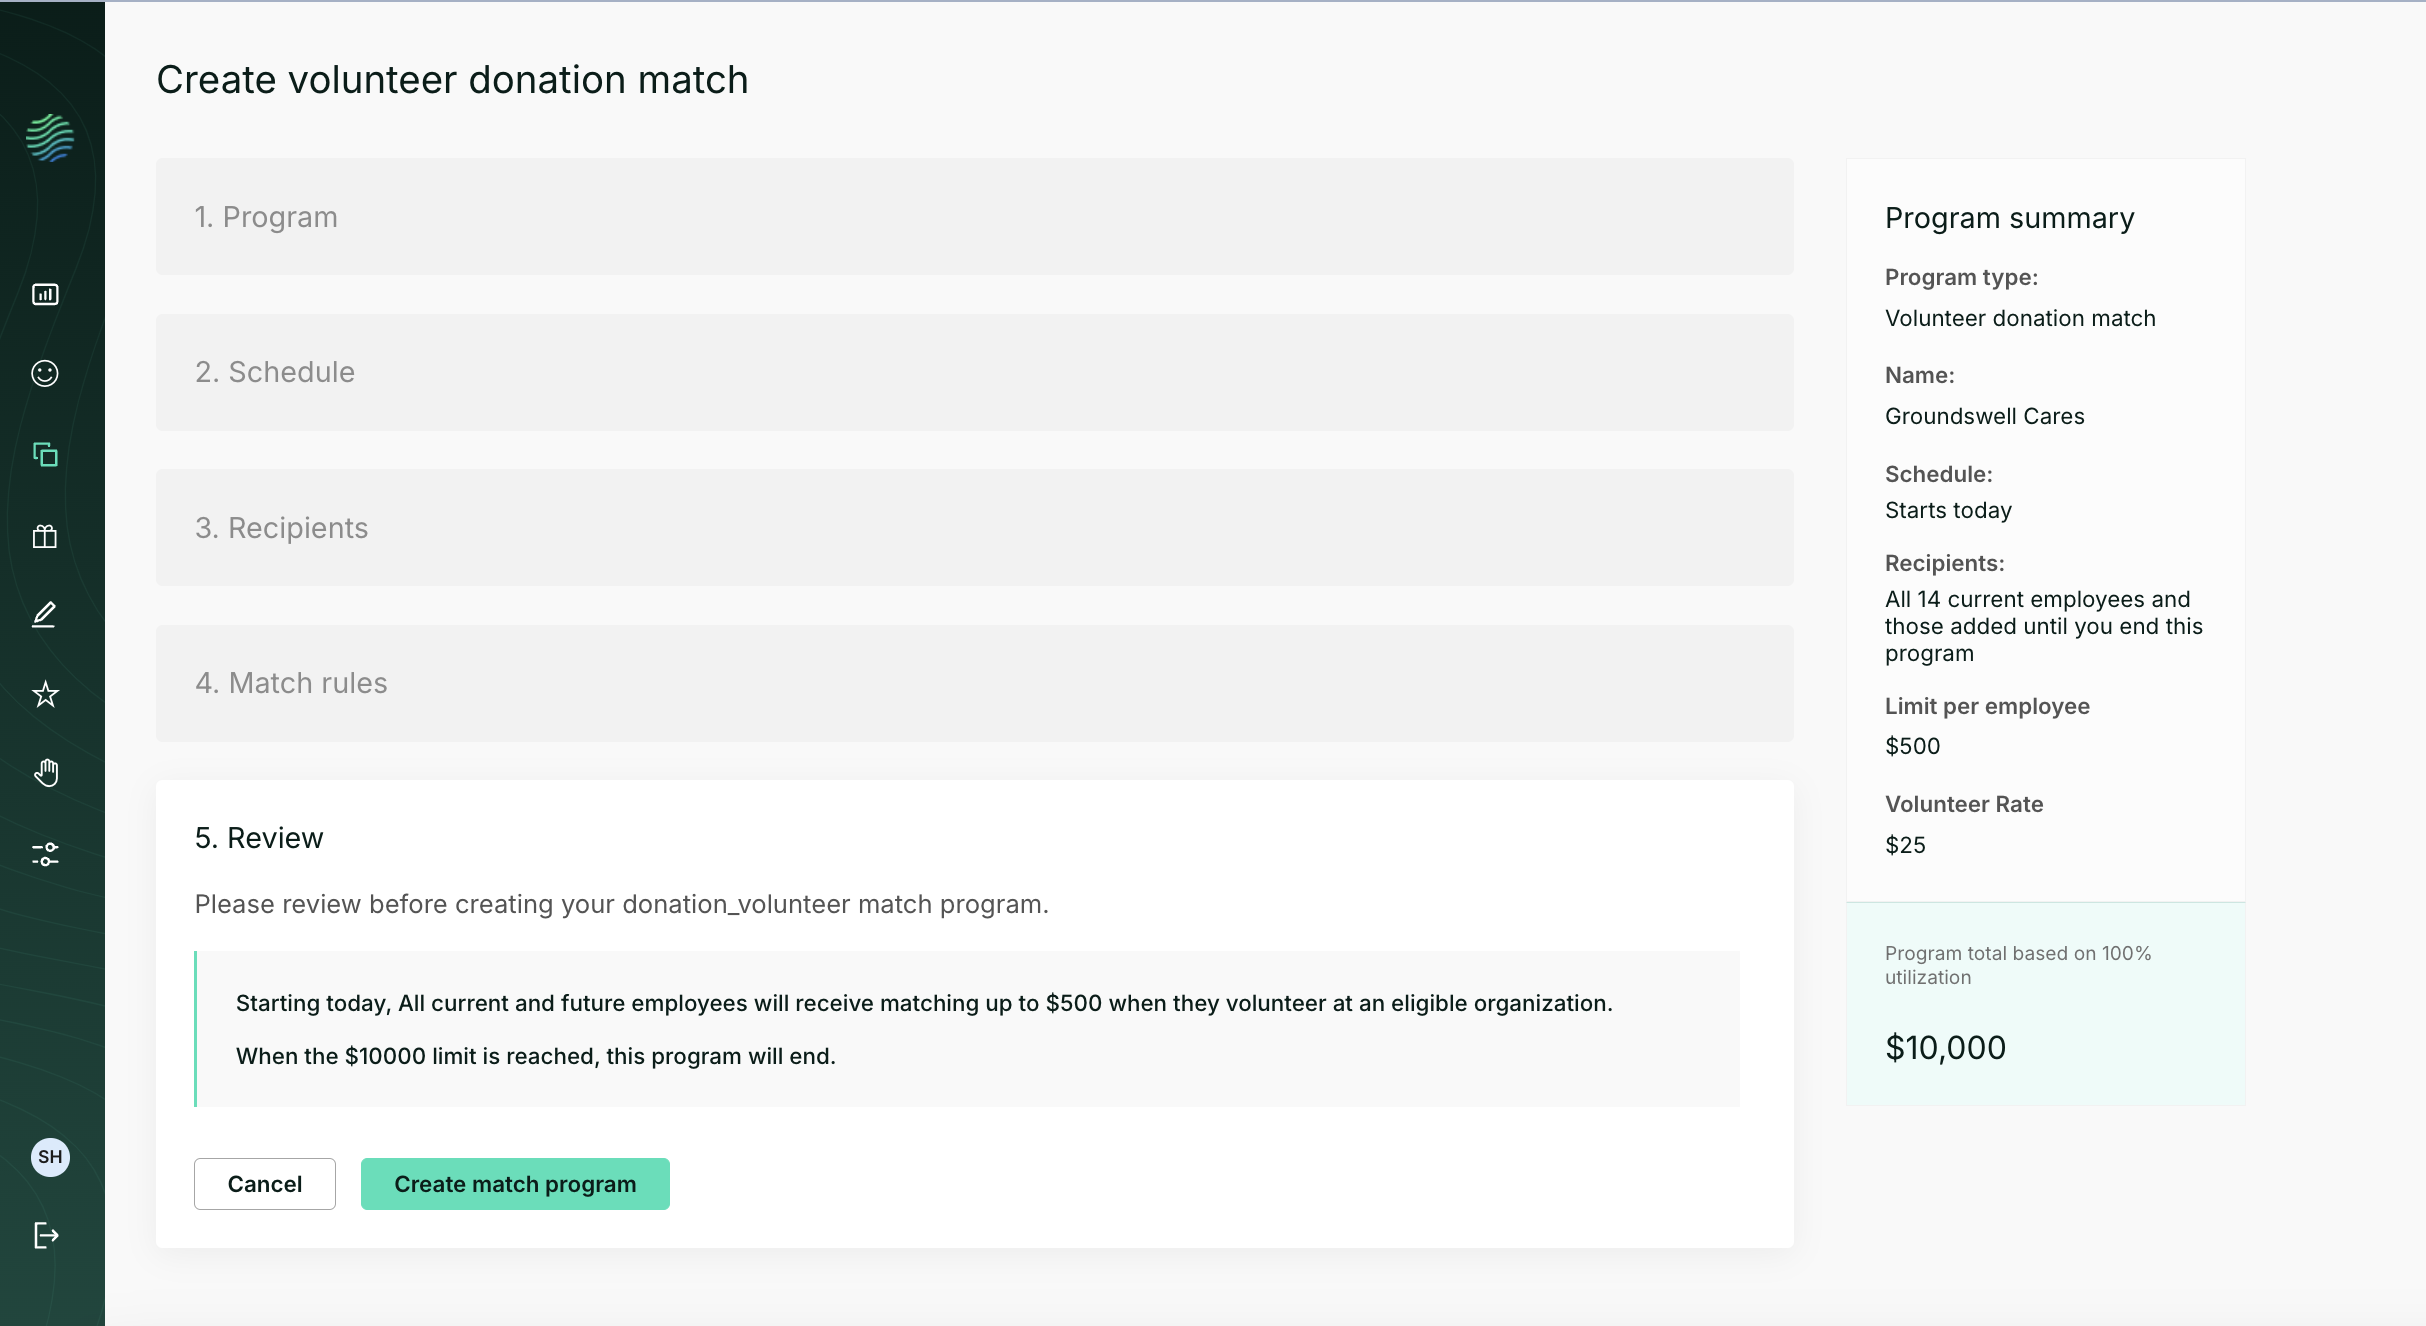Image resolution: width=2426 pixels, height=1326 pixels.
Task: Expand the 4. Match rules step
Action: point(974,683)
